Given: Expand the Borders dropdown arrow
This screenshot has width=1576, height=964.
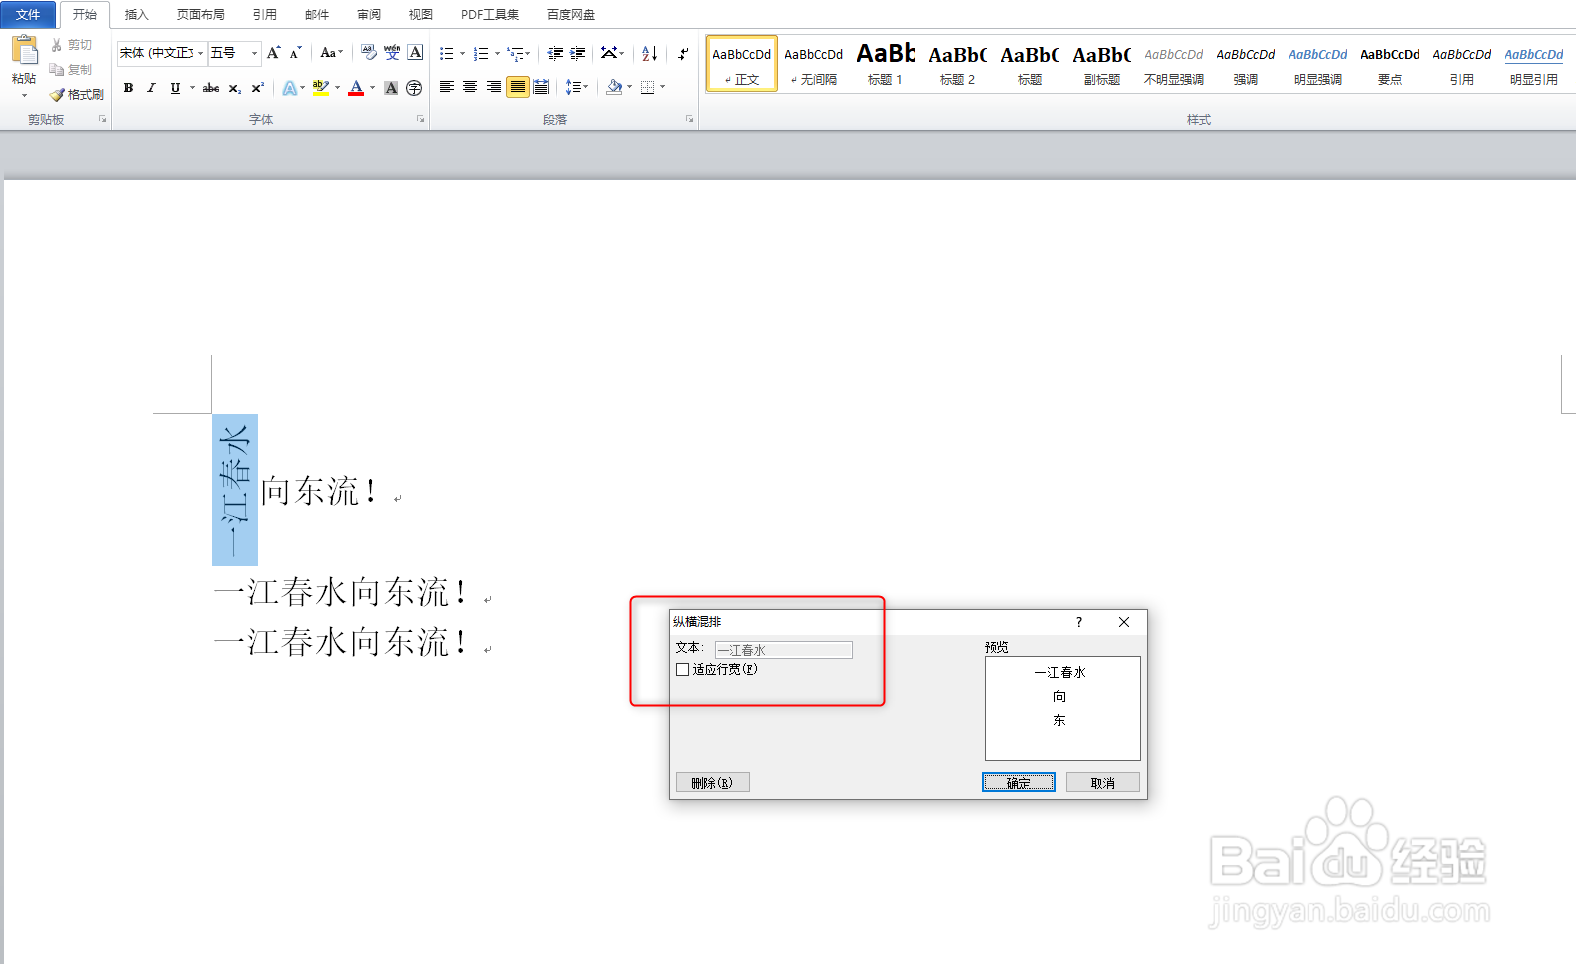Looking at the screenshot, I should pyautogui.click(x=662, y=87).
